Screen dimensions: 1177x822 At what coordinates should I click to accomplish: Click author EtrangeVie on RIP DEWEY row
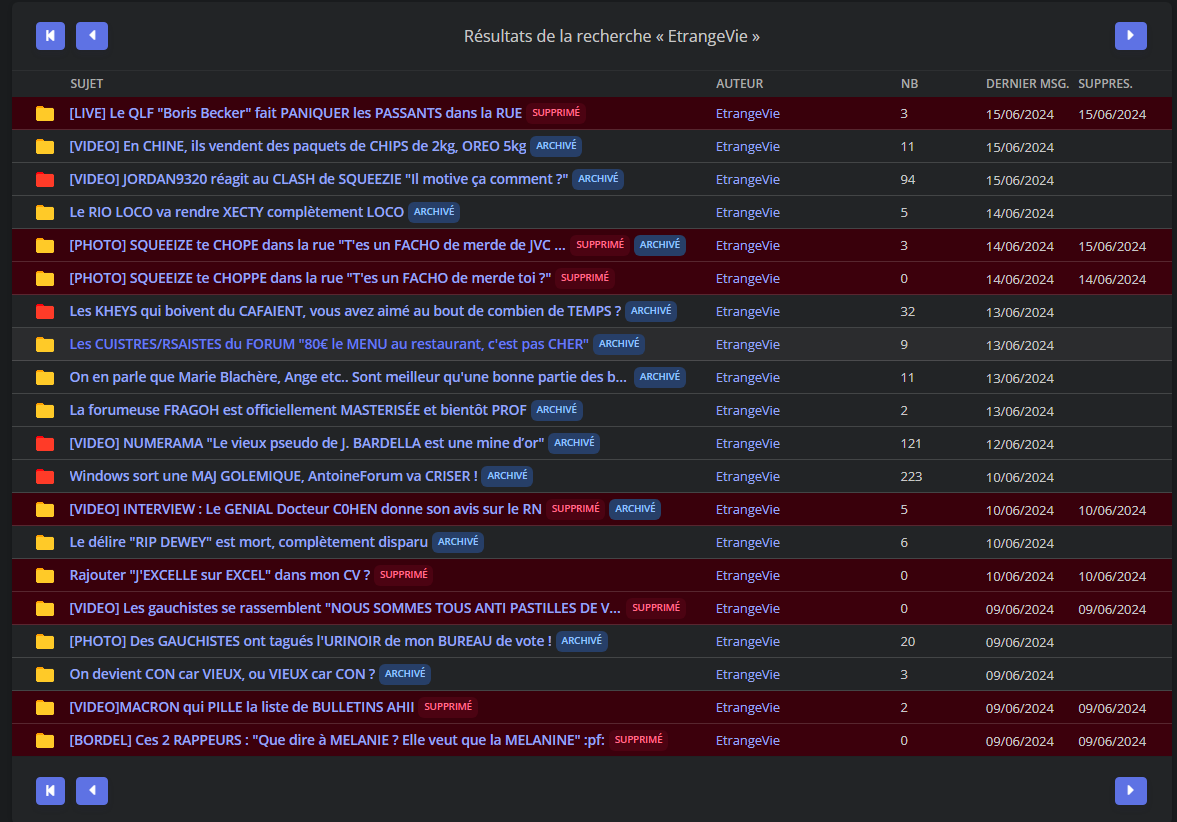[x=748, y=543]
